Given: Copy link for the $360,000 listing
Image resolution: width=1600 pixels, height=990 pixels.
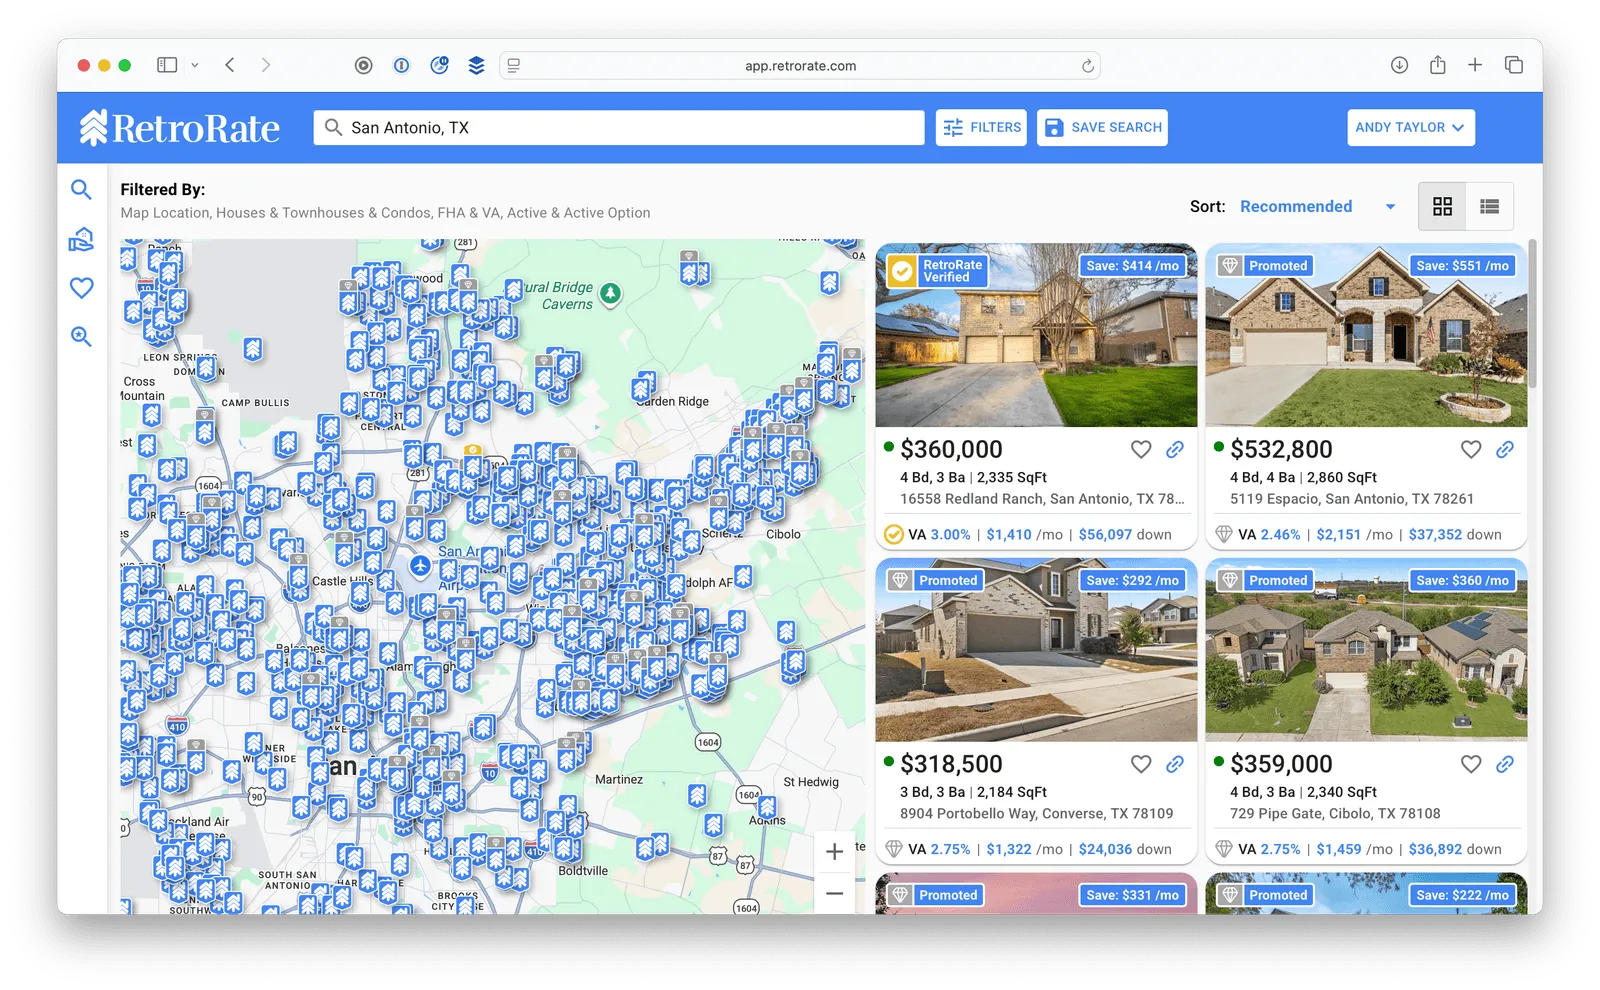Looking at the screenshot, I should click(x=1175, y=450).
